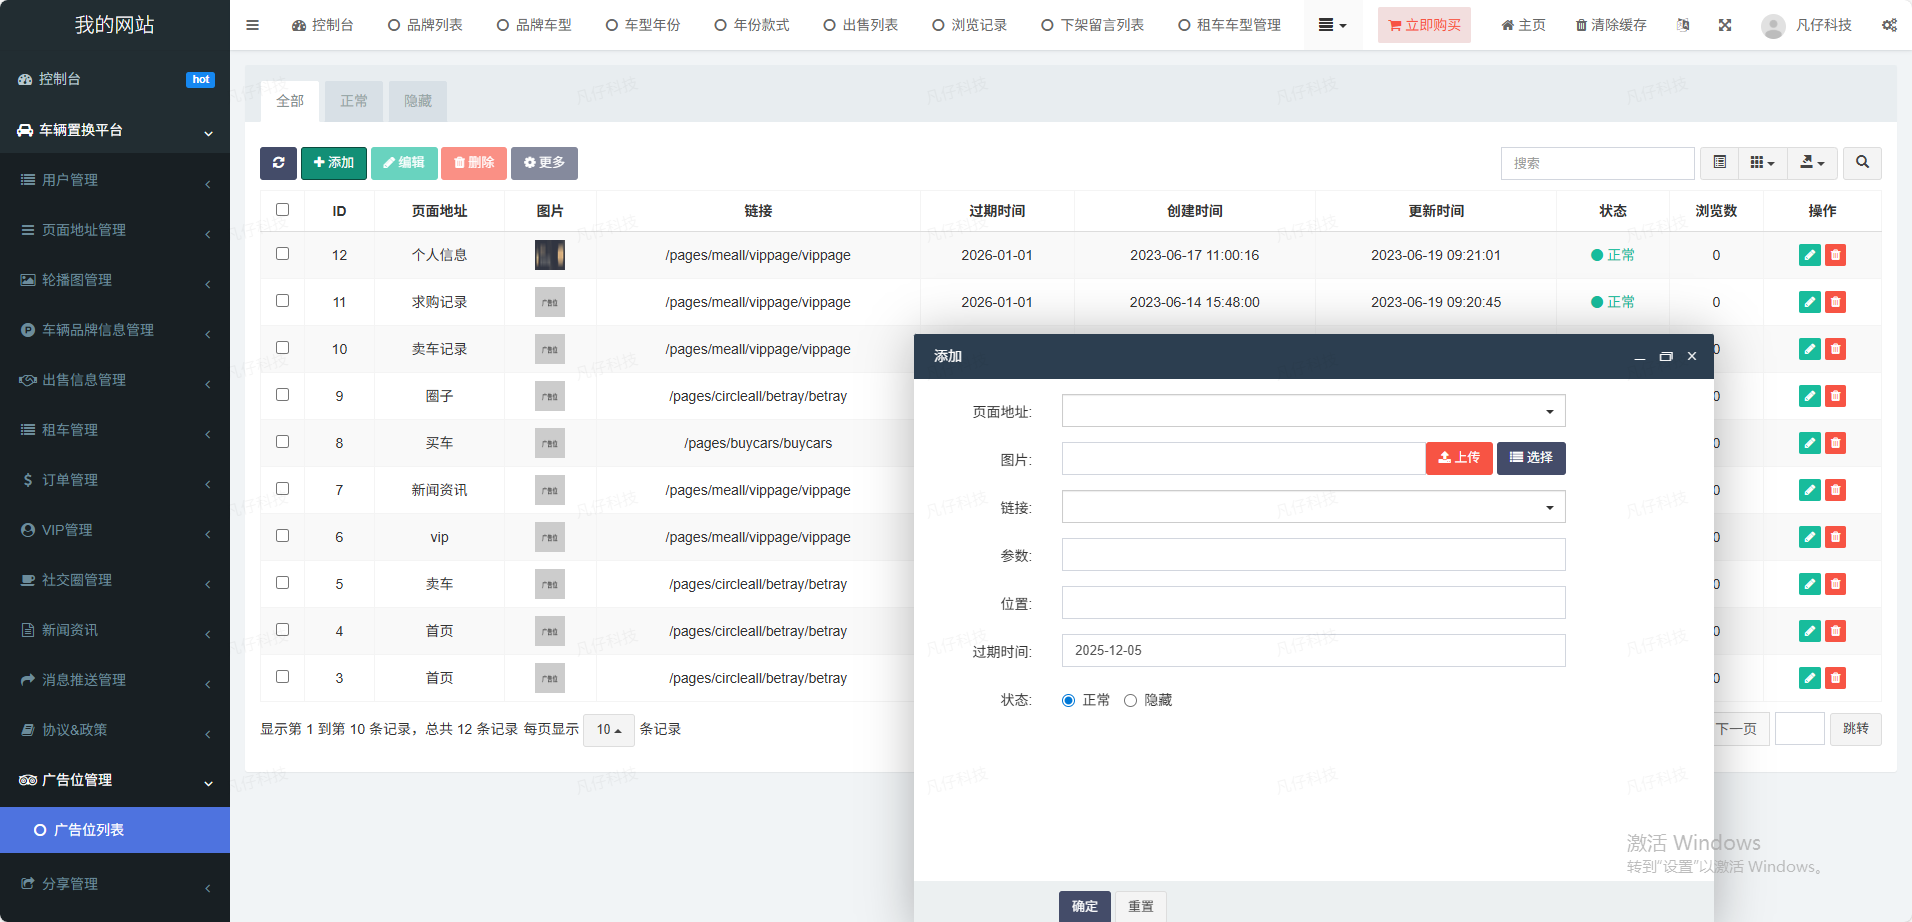Image resolution: width=1912 pixels, height=922 pixels.
Task: Click the red 上传 upload button
Action: [x=1458, y=458]
